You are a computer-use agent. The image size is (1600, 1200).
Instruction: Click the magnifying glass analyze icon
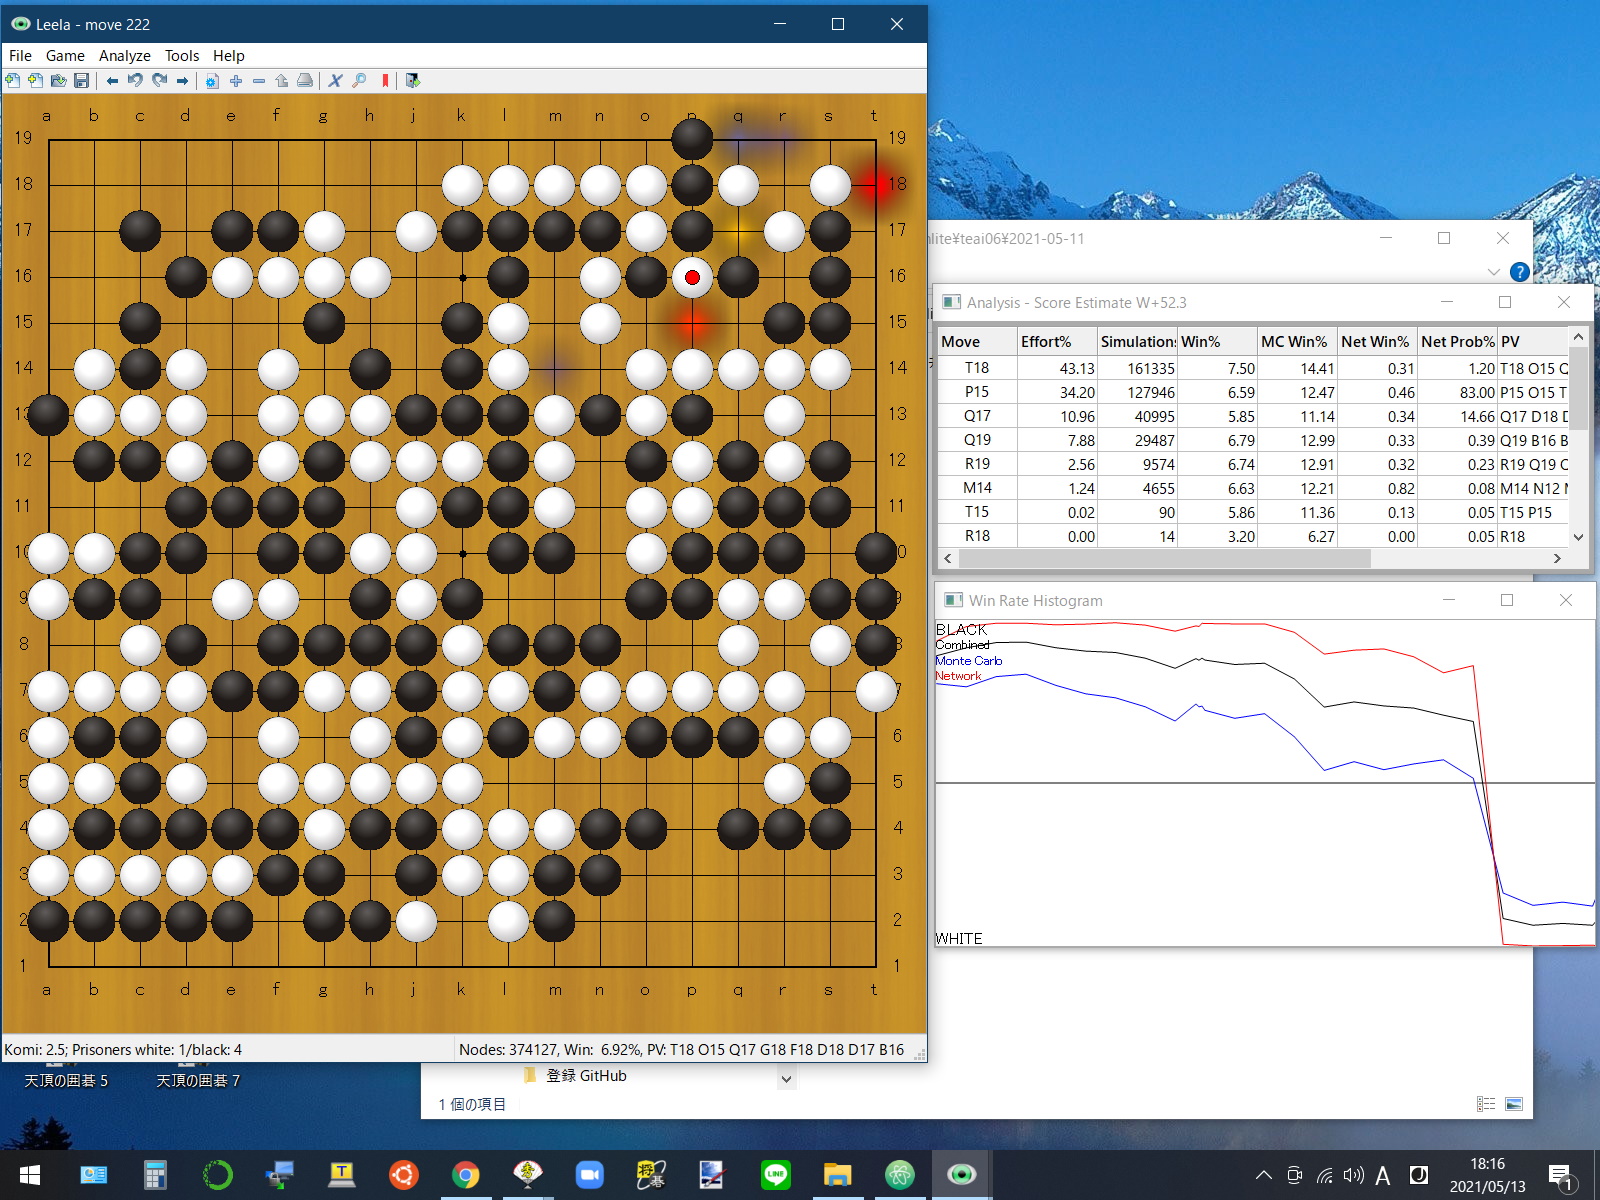pyautogui.click(x=360, y=81)
